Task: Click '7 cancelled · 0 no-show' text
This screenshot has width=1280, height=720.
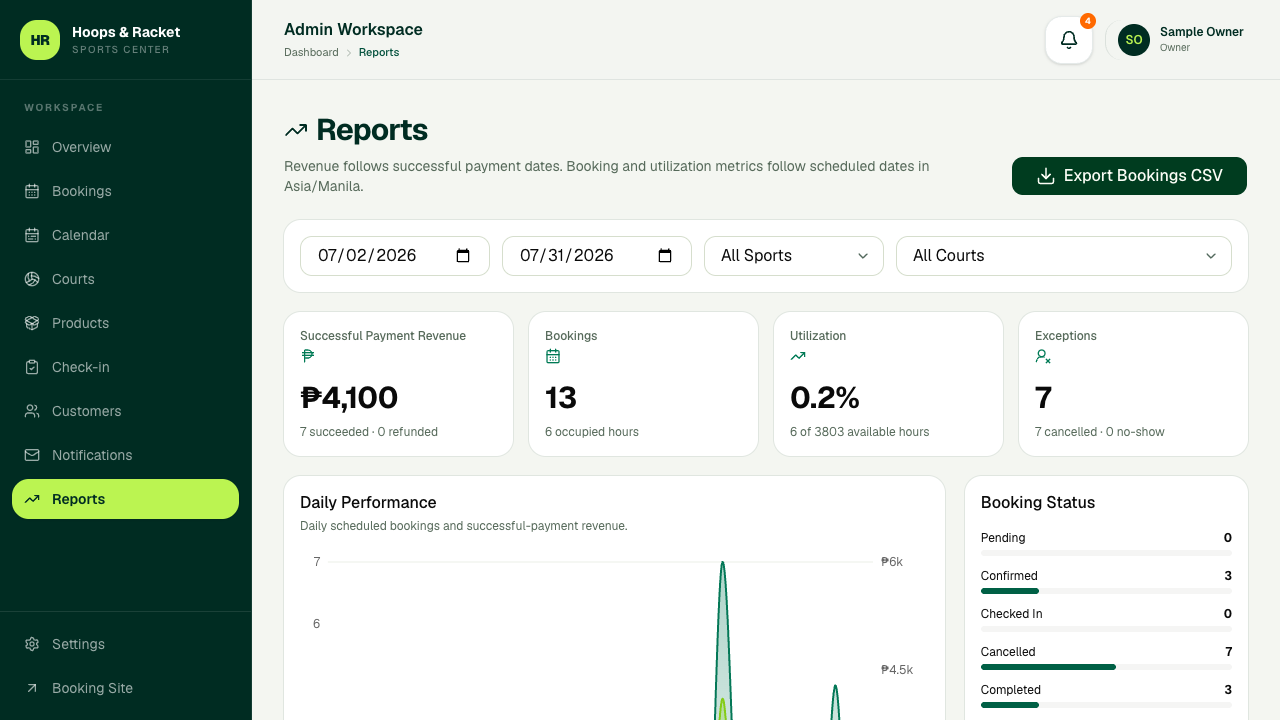Action: [x=1100, y=432]
